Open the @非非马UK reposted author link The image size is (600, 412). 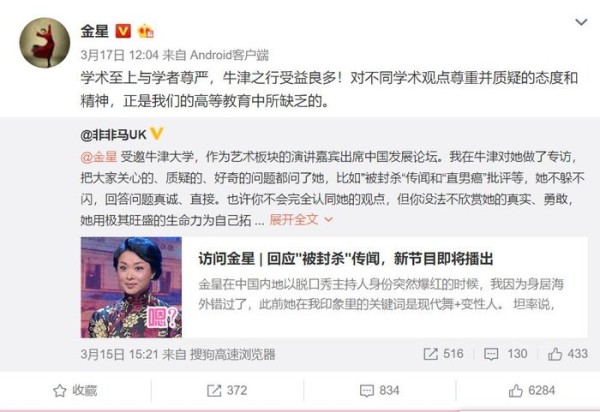click(114, 134)
